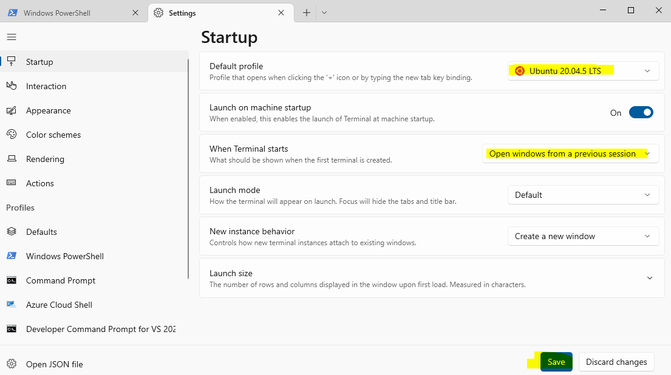This screenshot has width=671, height=375.
Task: Open the Default profile dropdown
Action: point(583,71)
